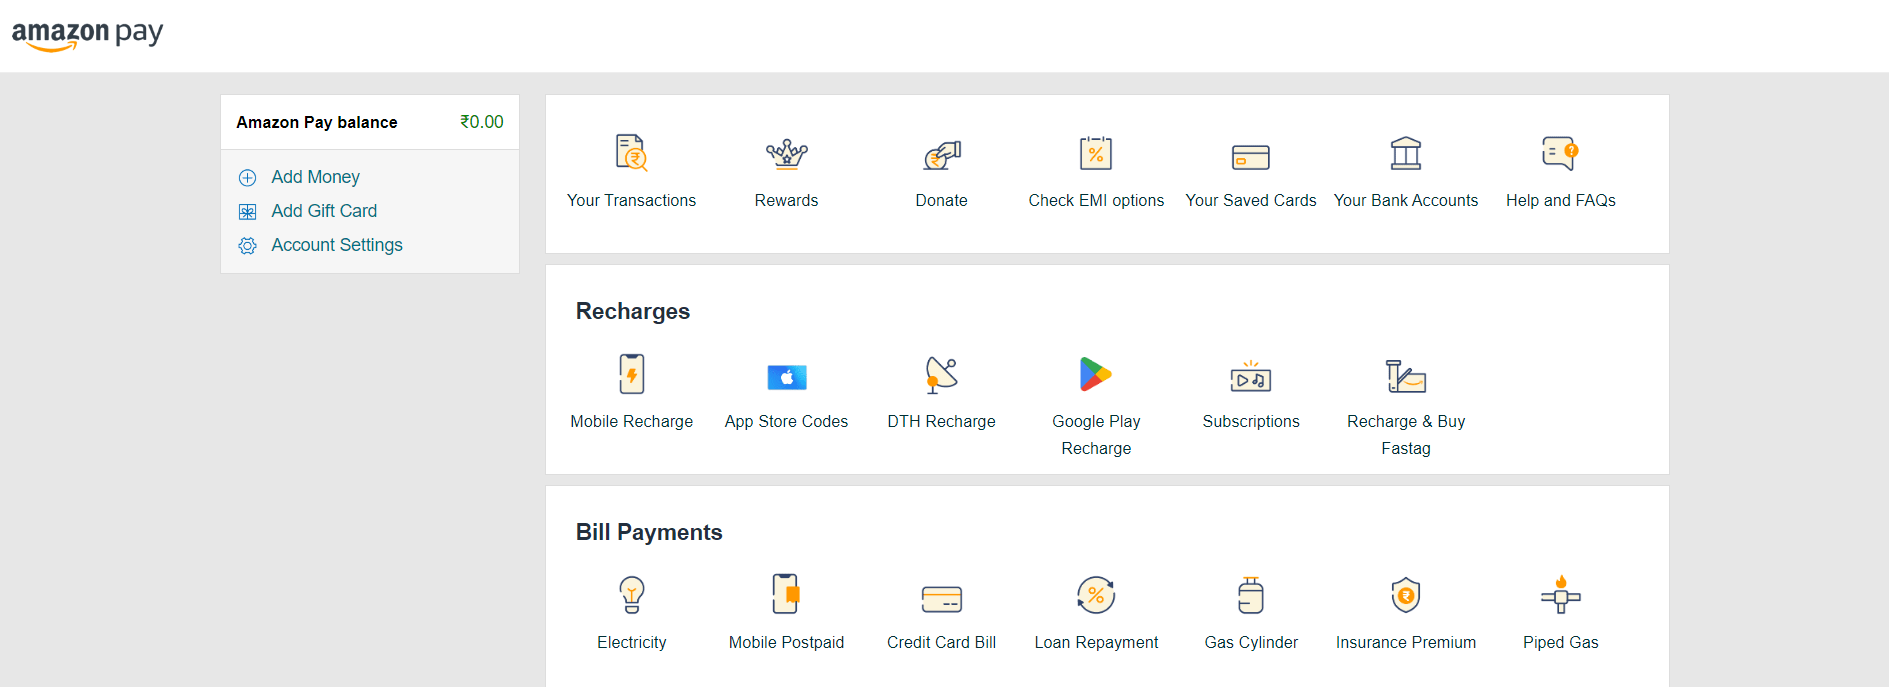Select the Electricity bulb icon

pos(632,595)
